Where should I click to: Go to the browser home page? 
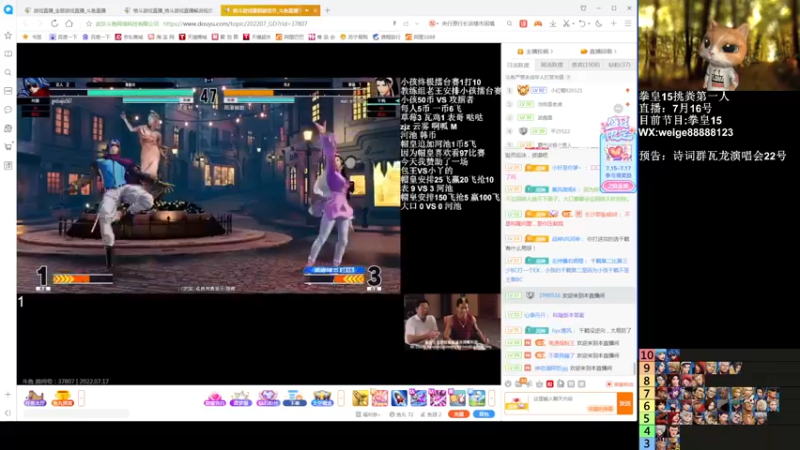(69, 23)
